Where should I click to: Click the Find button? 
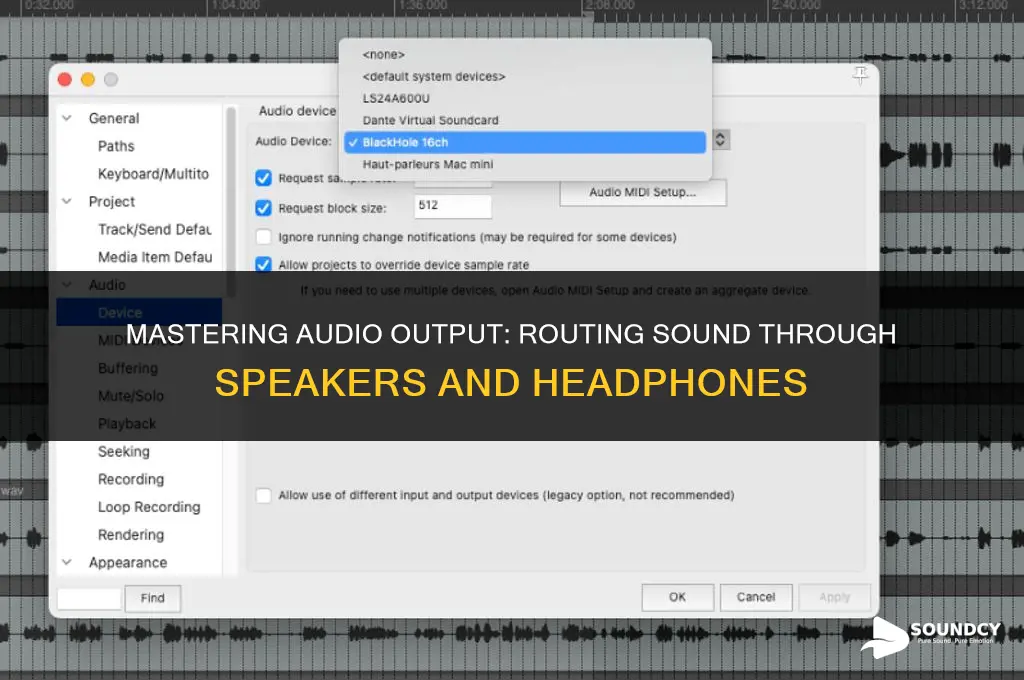[152, 598]
